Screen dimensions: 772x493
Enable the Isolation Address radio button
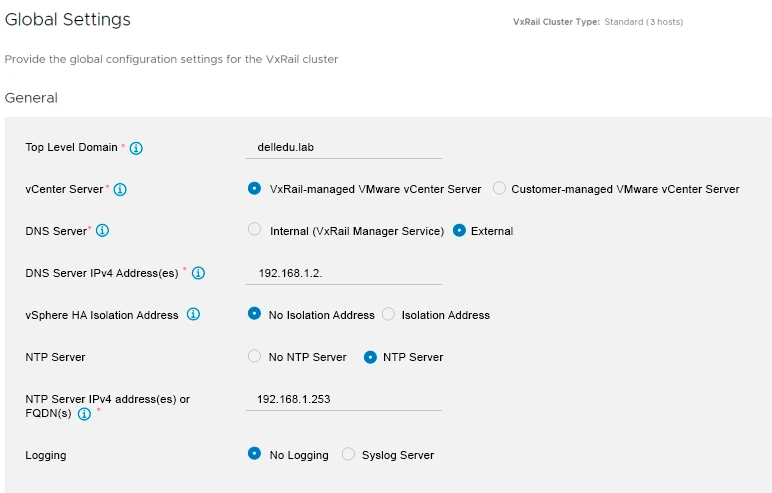coord(389,314)
